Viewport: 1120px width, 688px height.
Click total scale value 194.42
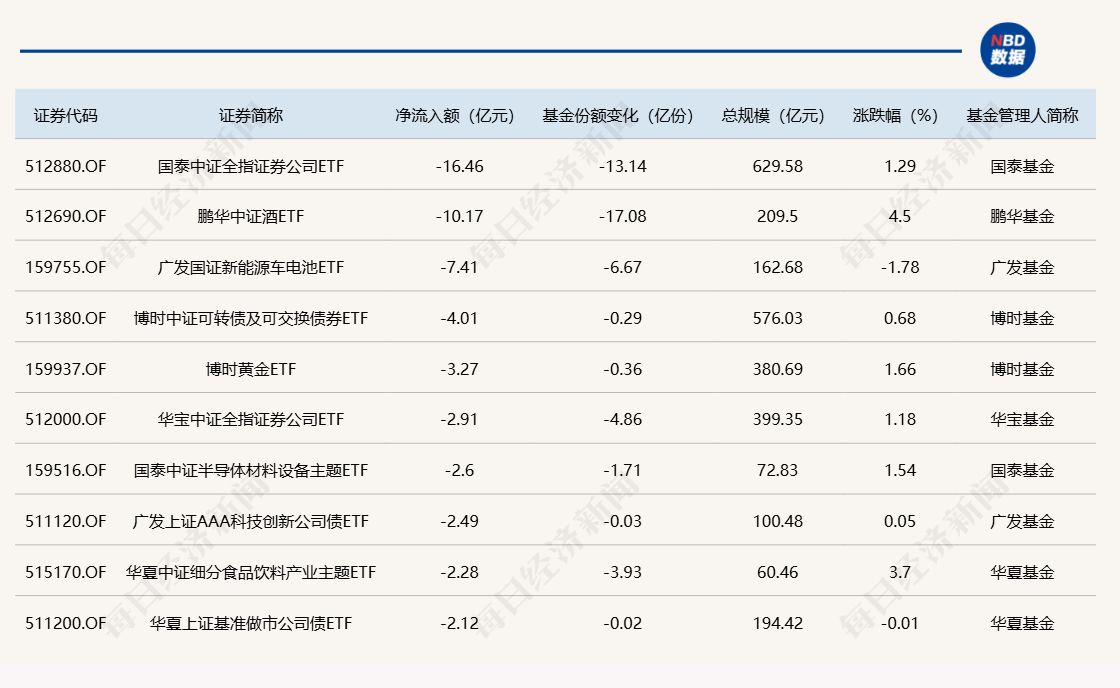coord(778,623)
